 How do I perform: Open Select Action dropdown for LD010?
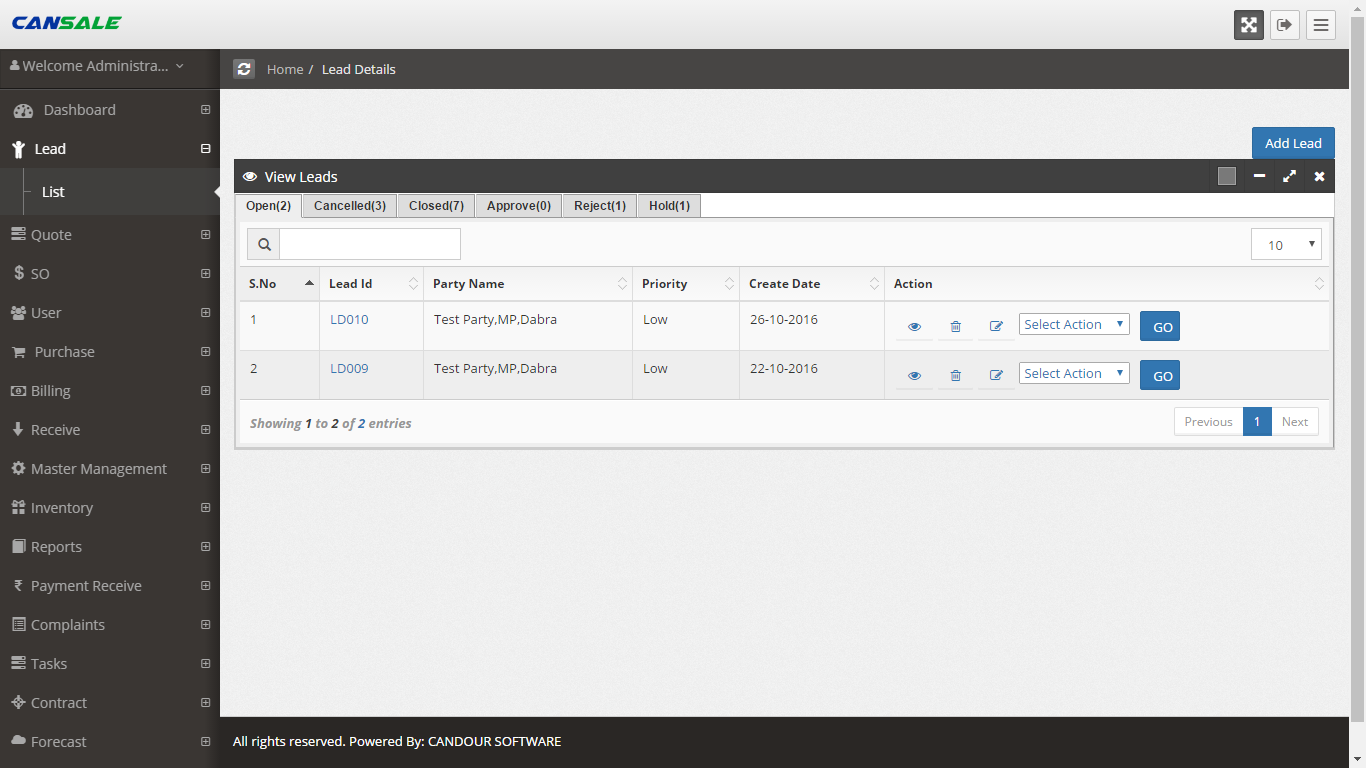(x=1074, y=324)
